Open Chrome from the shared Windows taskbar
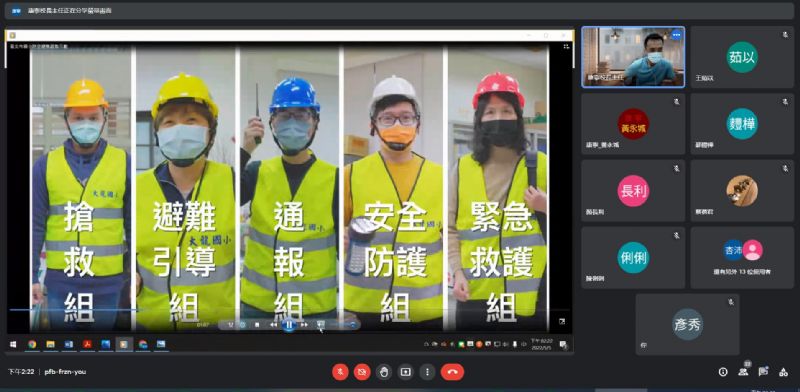The height and width of the screenshot is (392, 800). coord(32,345)
